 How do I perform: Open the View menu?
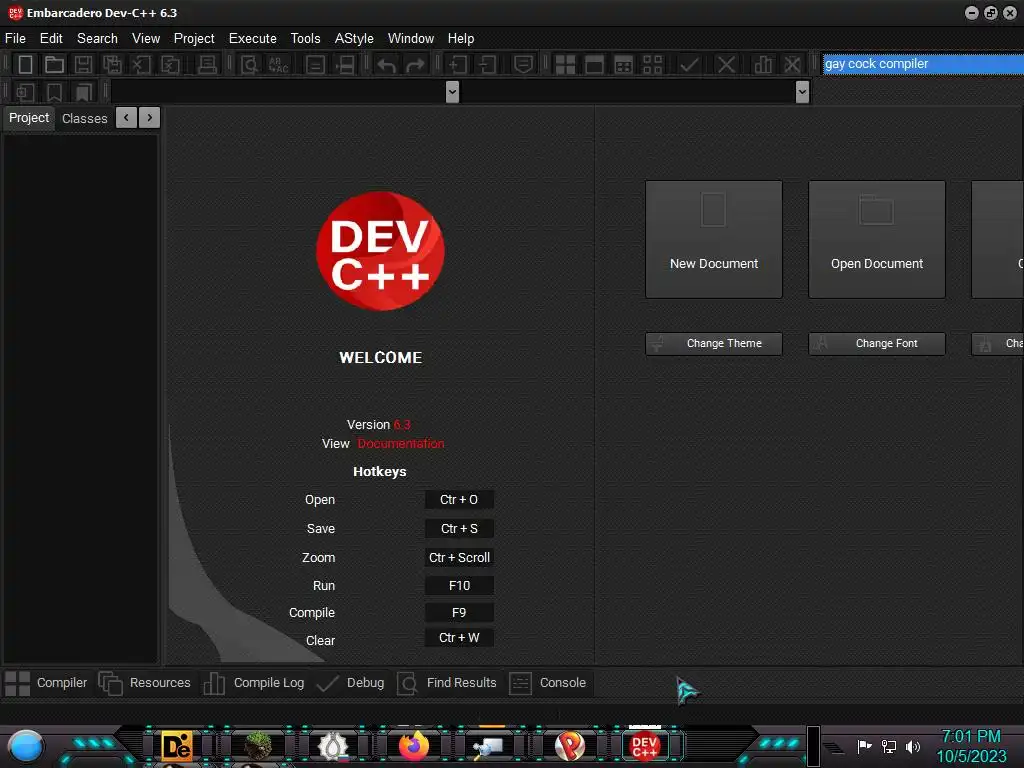pos(146,39)
